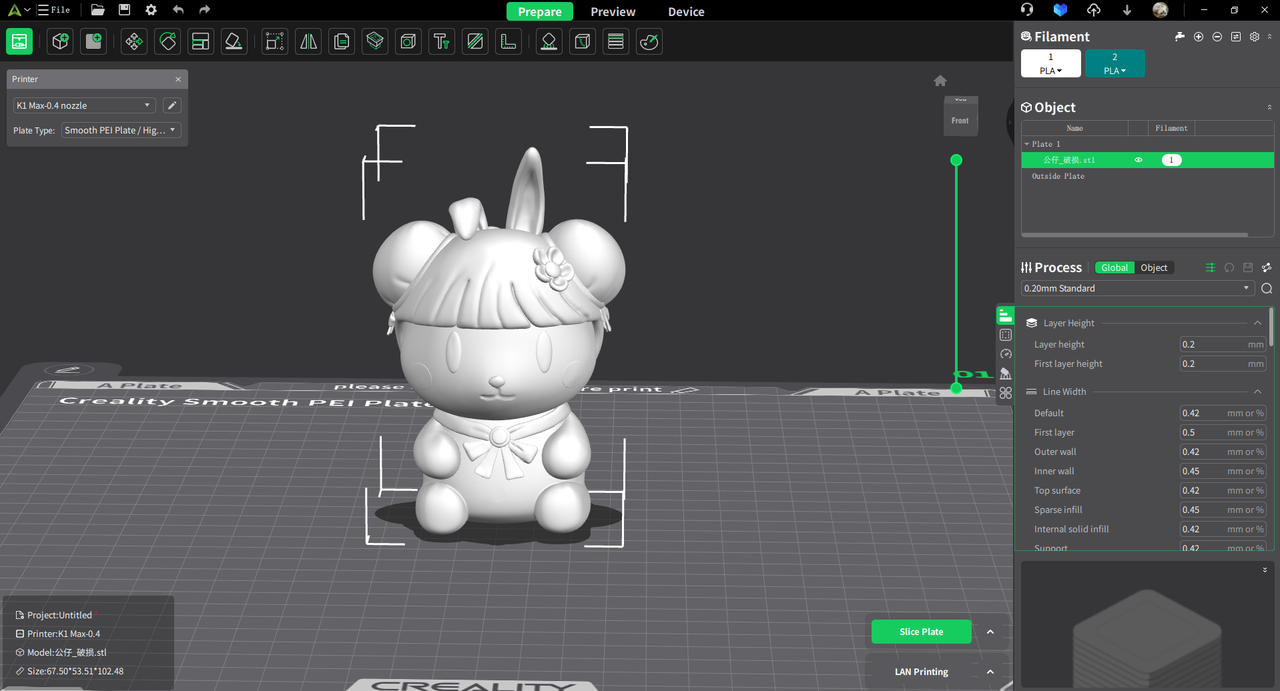
Task: Open the Device tab
Action: [686, 12]
